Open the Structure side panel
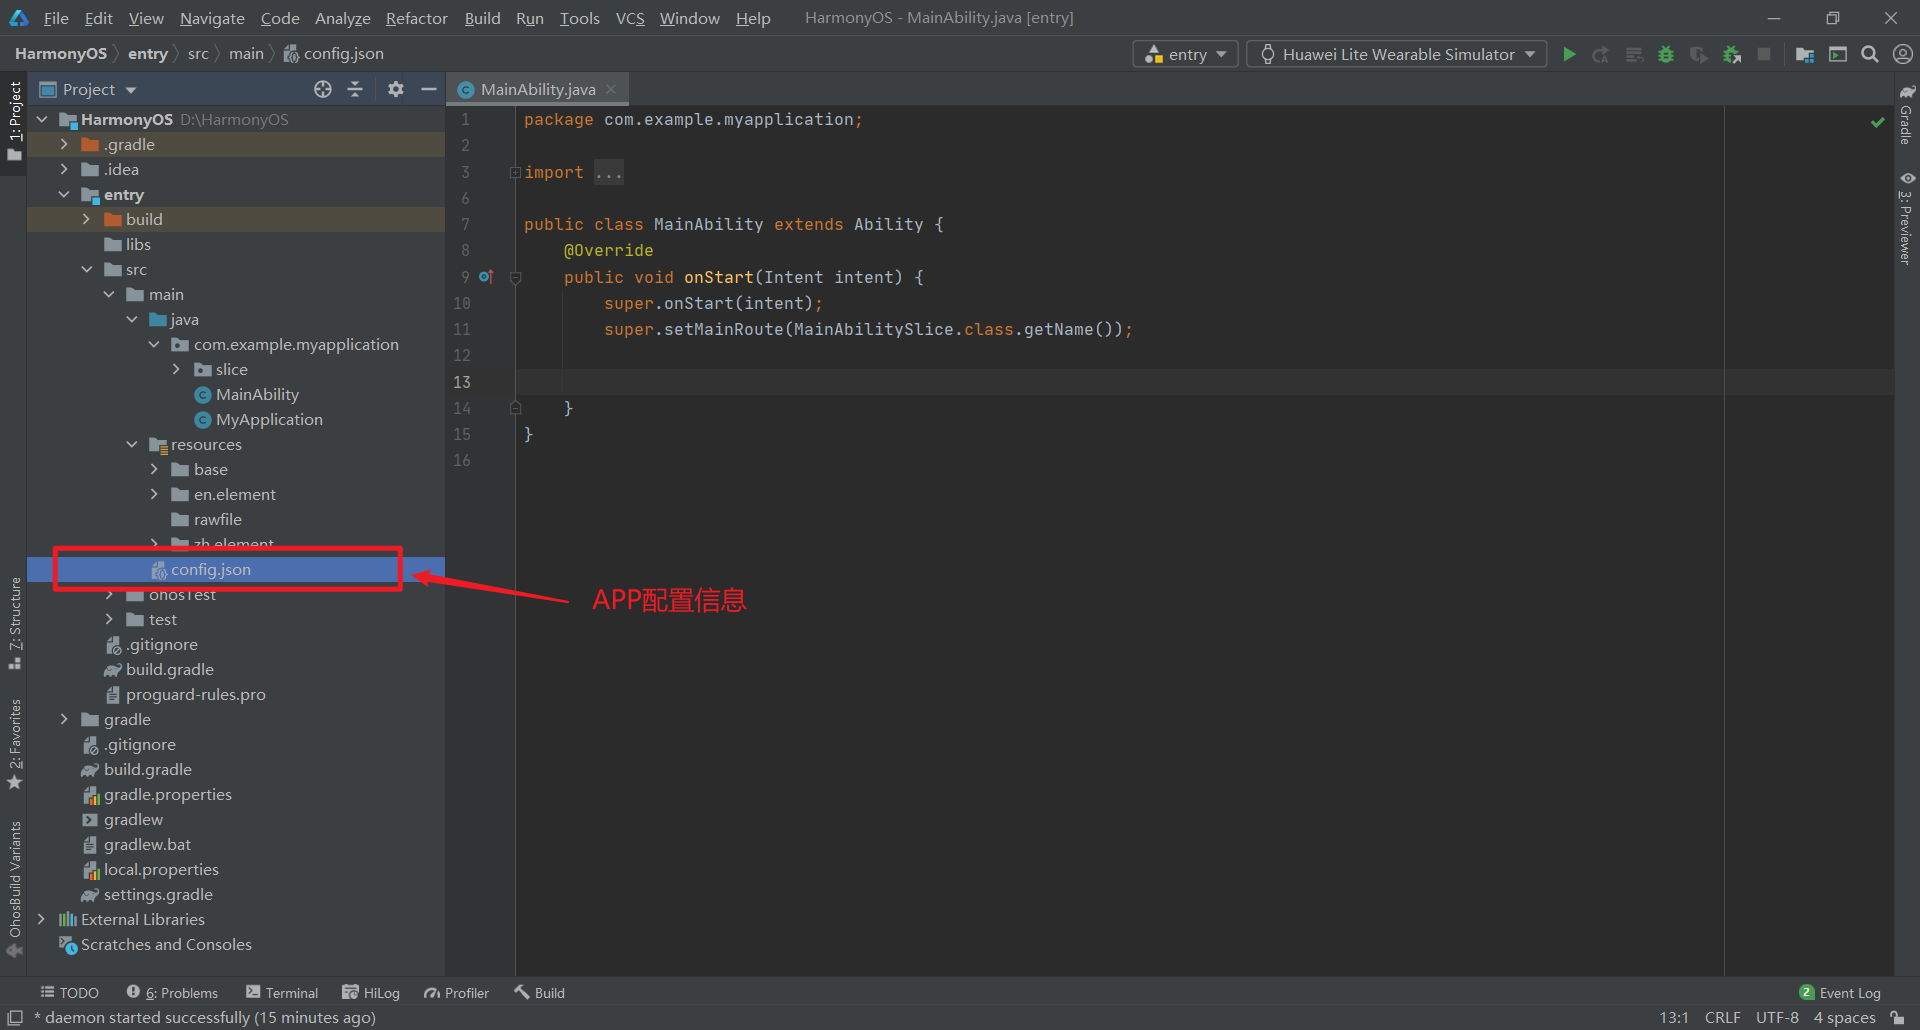The image size is (1920, 1030). click(x=15, y=623)
